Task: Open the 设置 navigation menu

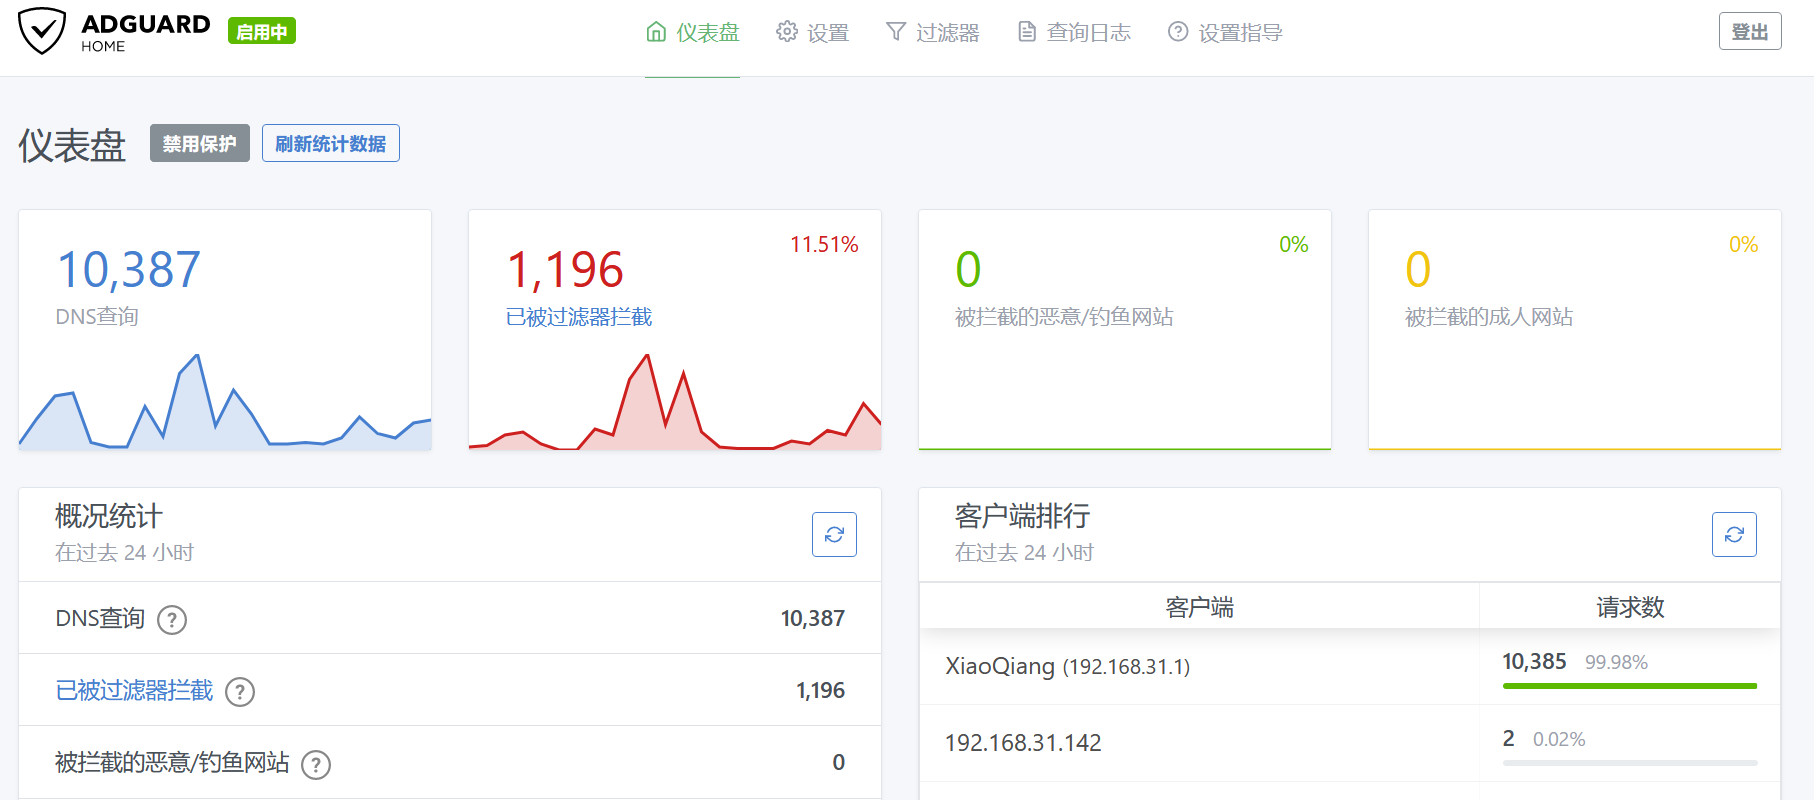Action: [812, 32]
